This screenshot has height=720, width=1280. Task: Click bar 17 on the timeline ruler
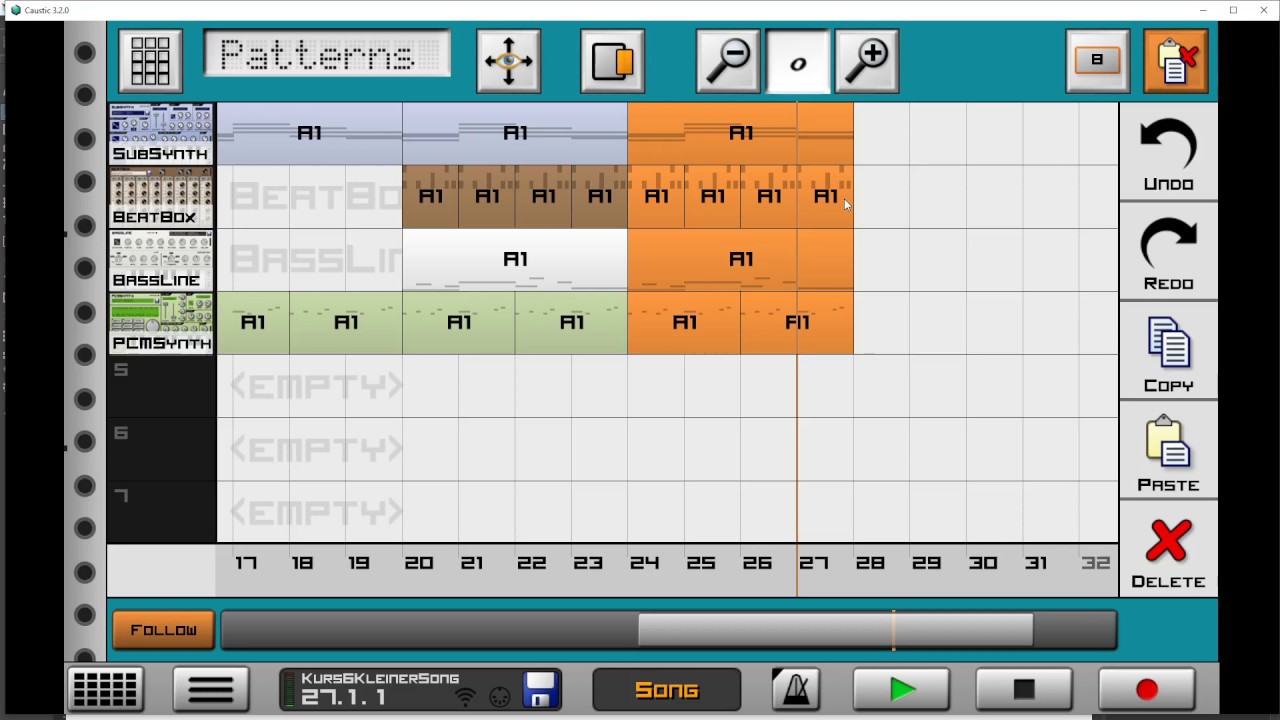[x=246, y=563]
